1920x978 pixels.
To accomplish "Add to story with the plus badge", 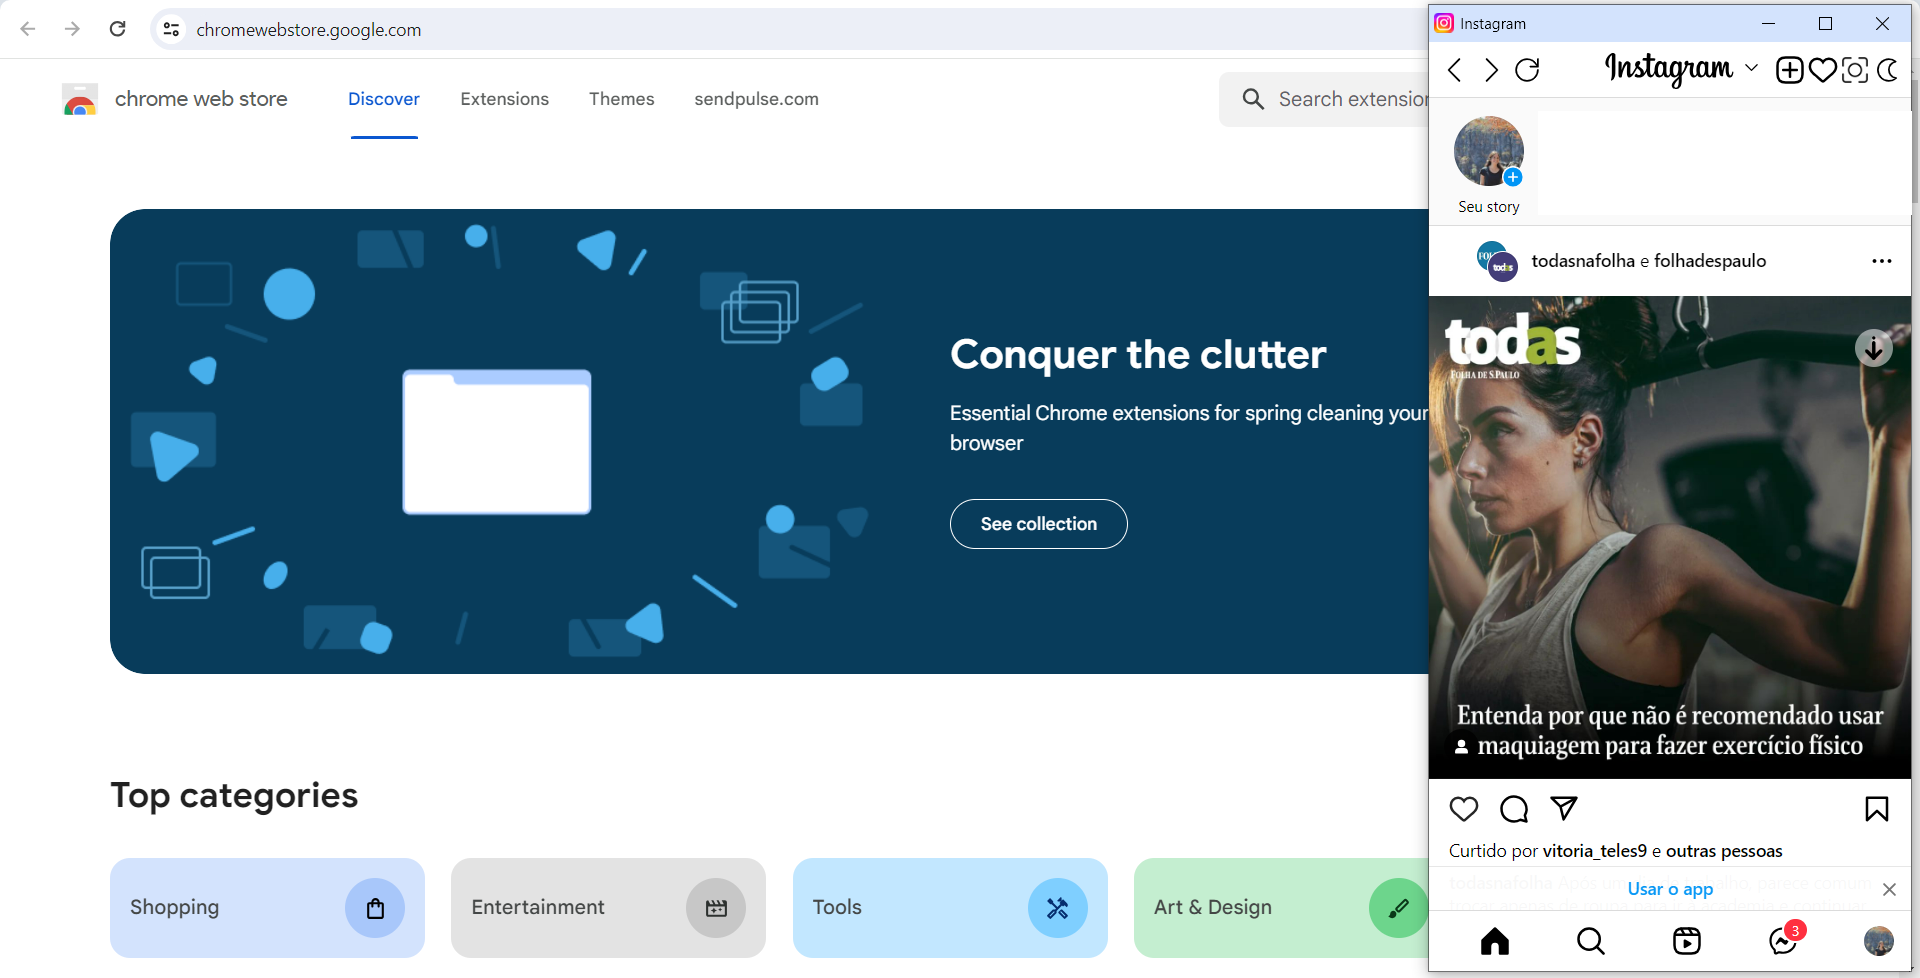I will coord(1513,177).
